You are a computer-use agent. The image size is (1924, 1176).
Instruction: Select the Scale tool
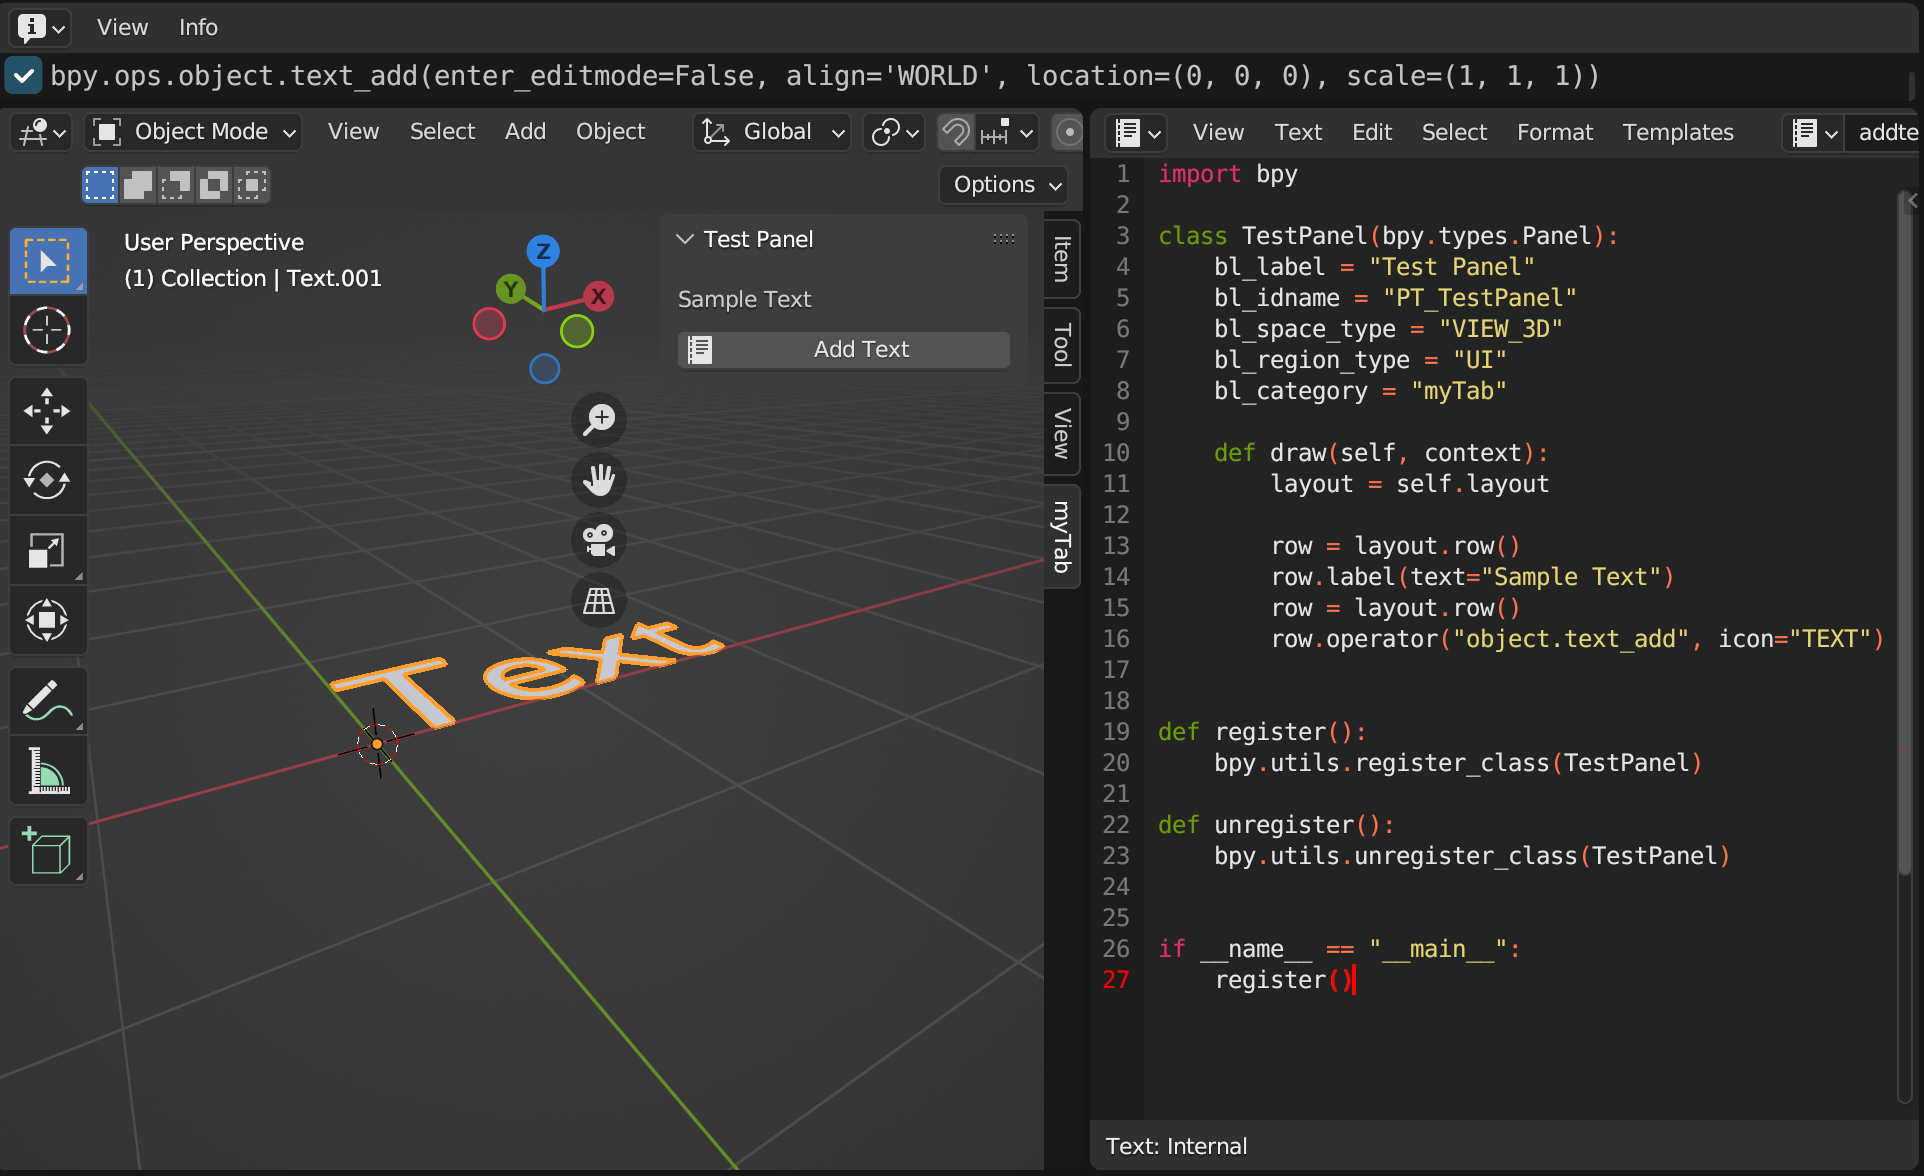click(48, 550)
